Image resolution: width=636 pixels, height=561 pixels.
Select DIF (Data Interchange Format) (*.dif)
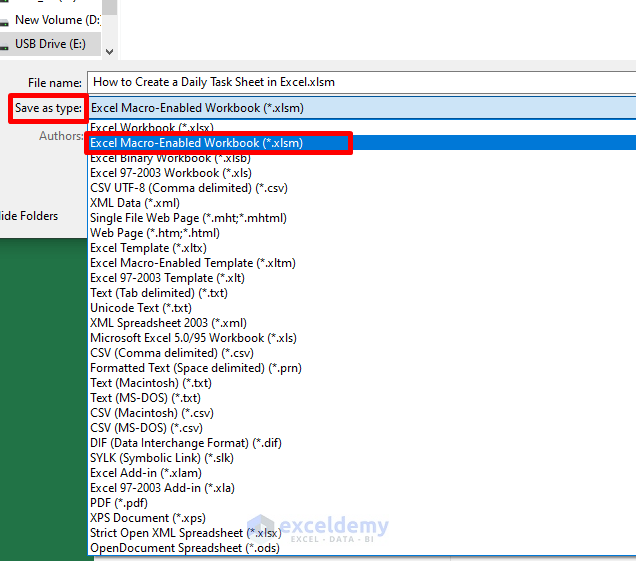[x=362, y=443]
